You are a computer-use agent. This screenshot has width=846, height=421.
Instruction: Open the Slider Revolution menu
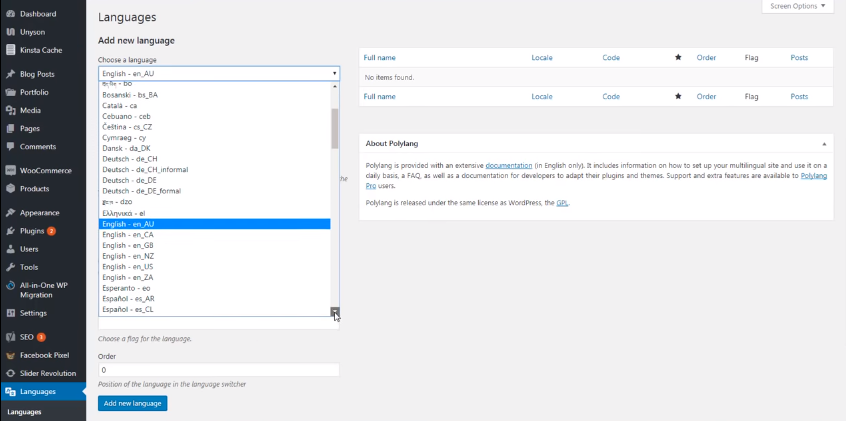[x=48, y=374]
